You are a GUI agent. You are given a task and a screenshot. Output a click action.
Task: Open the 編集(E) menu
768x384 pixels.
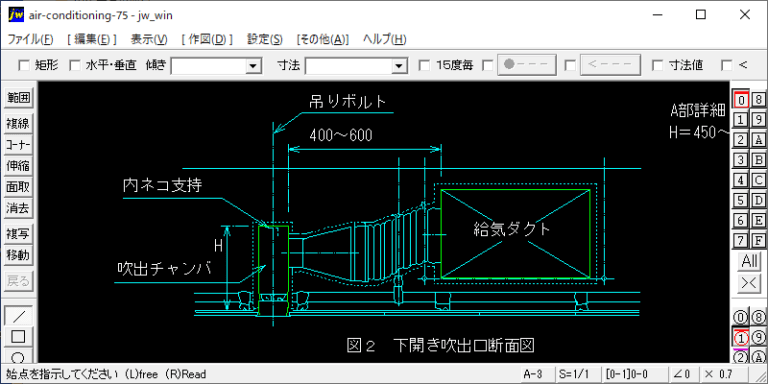[92, 39]
